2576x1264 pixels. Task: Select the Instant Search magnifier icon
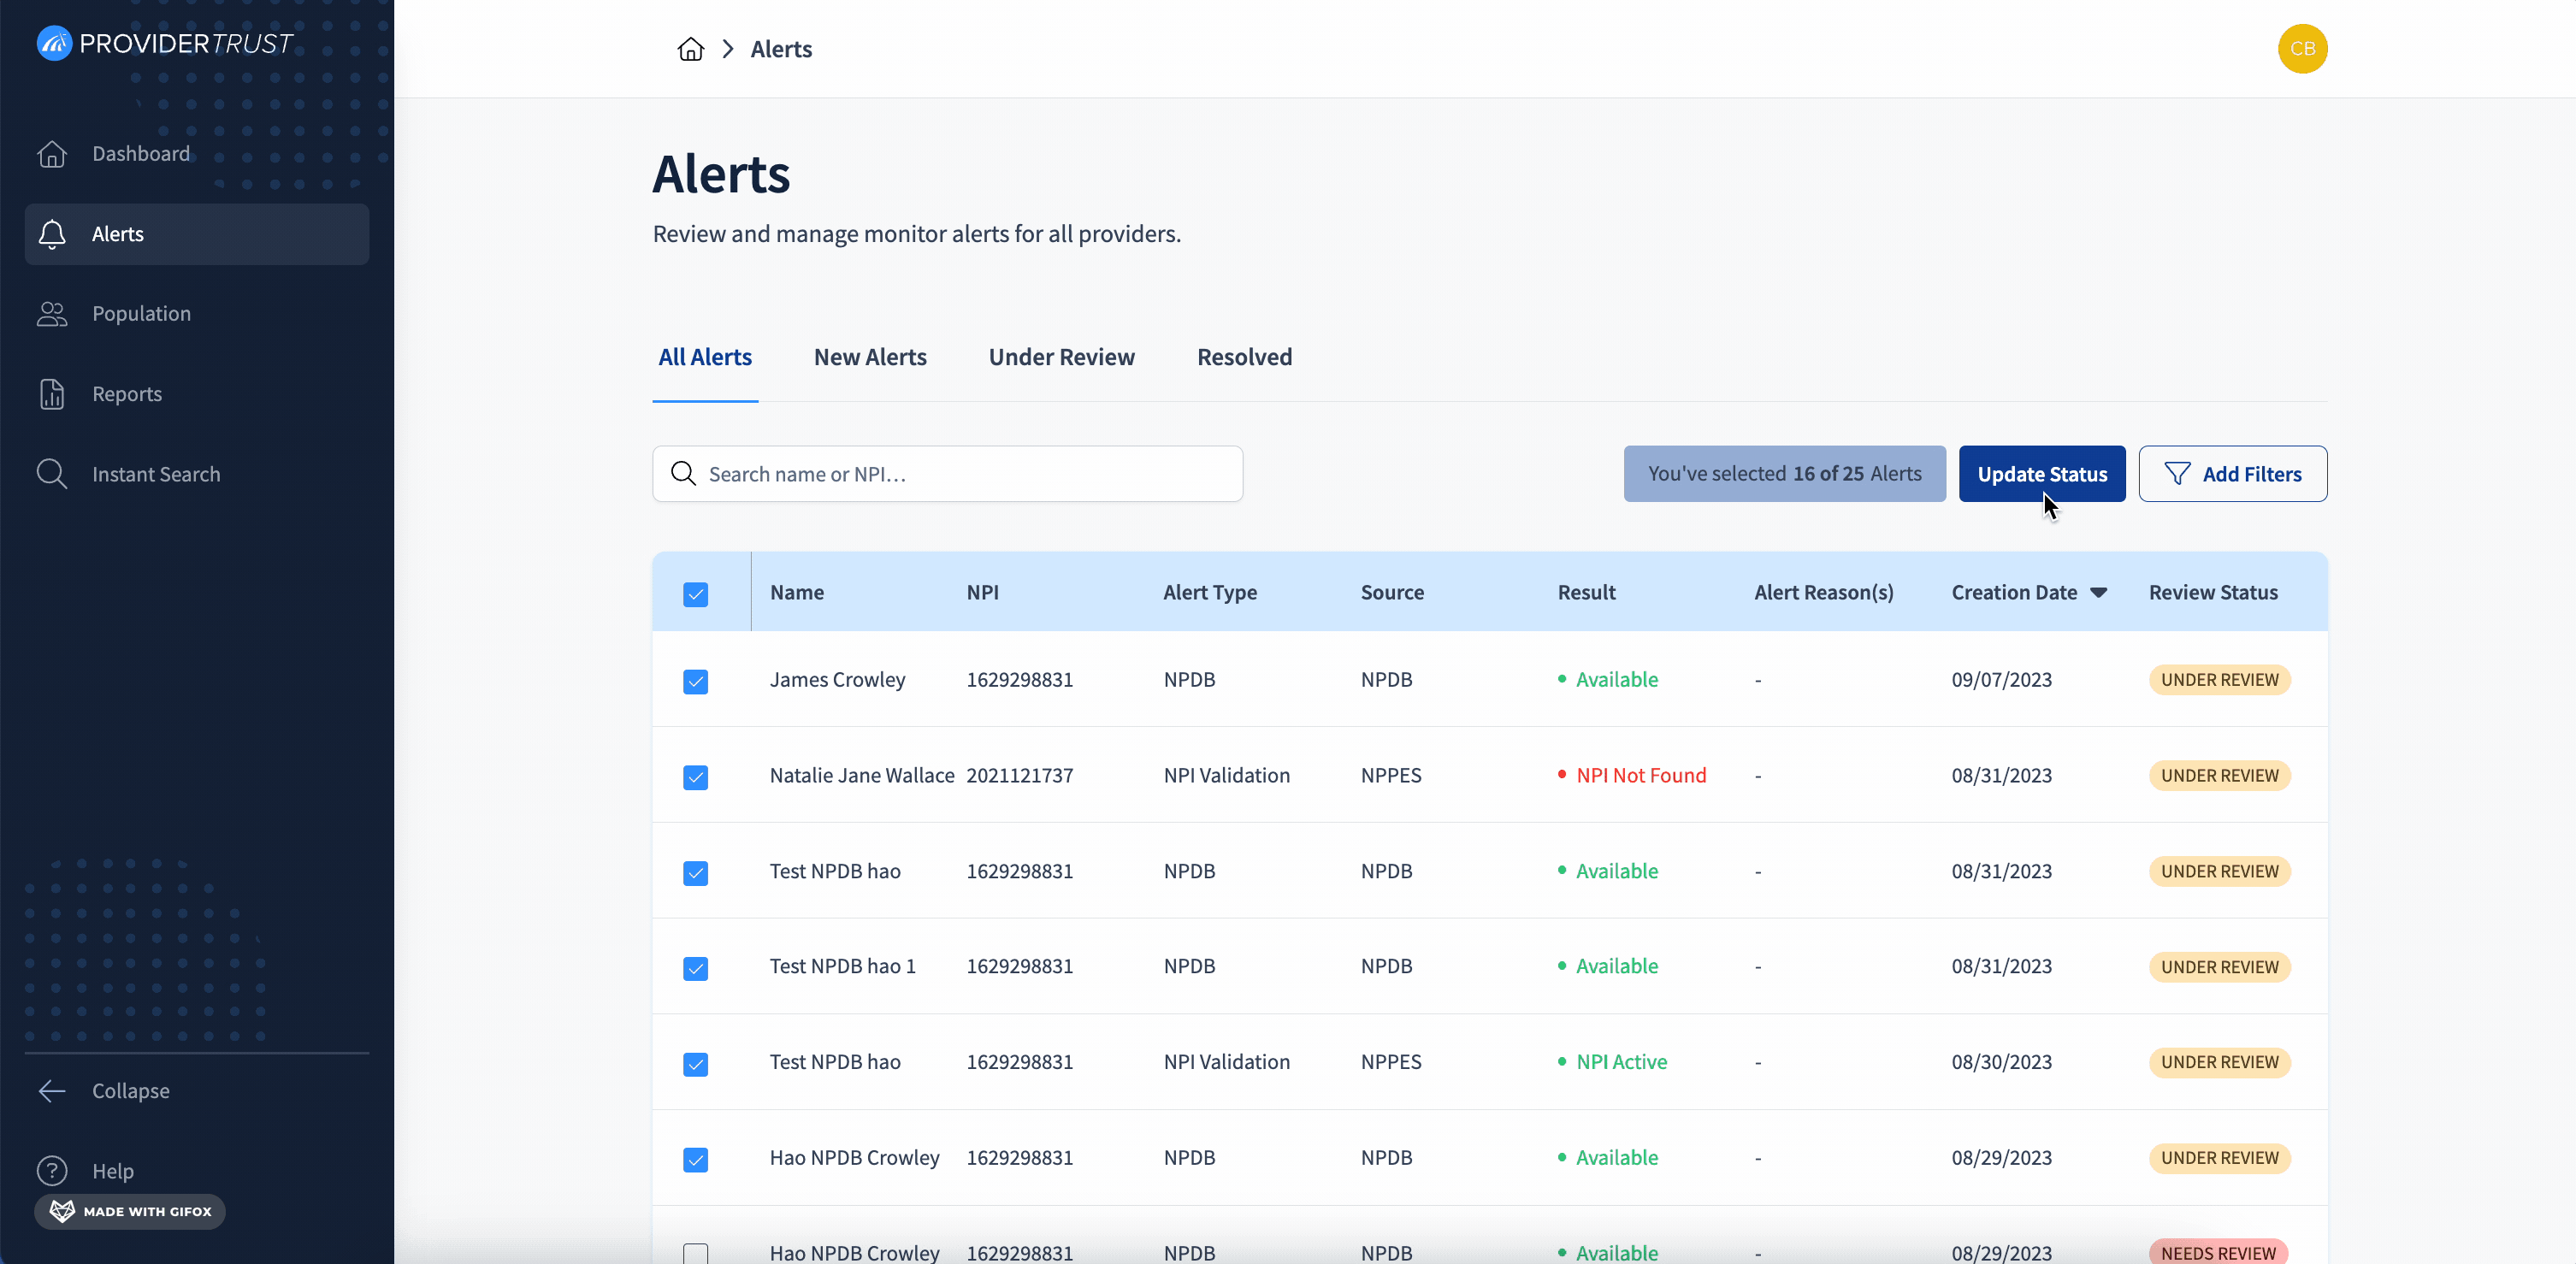point(52,474)
